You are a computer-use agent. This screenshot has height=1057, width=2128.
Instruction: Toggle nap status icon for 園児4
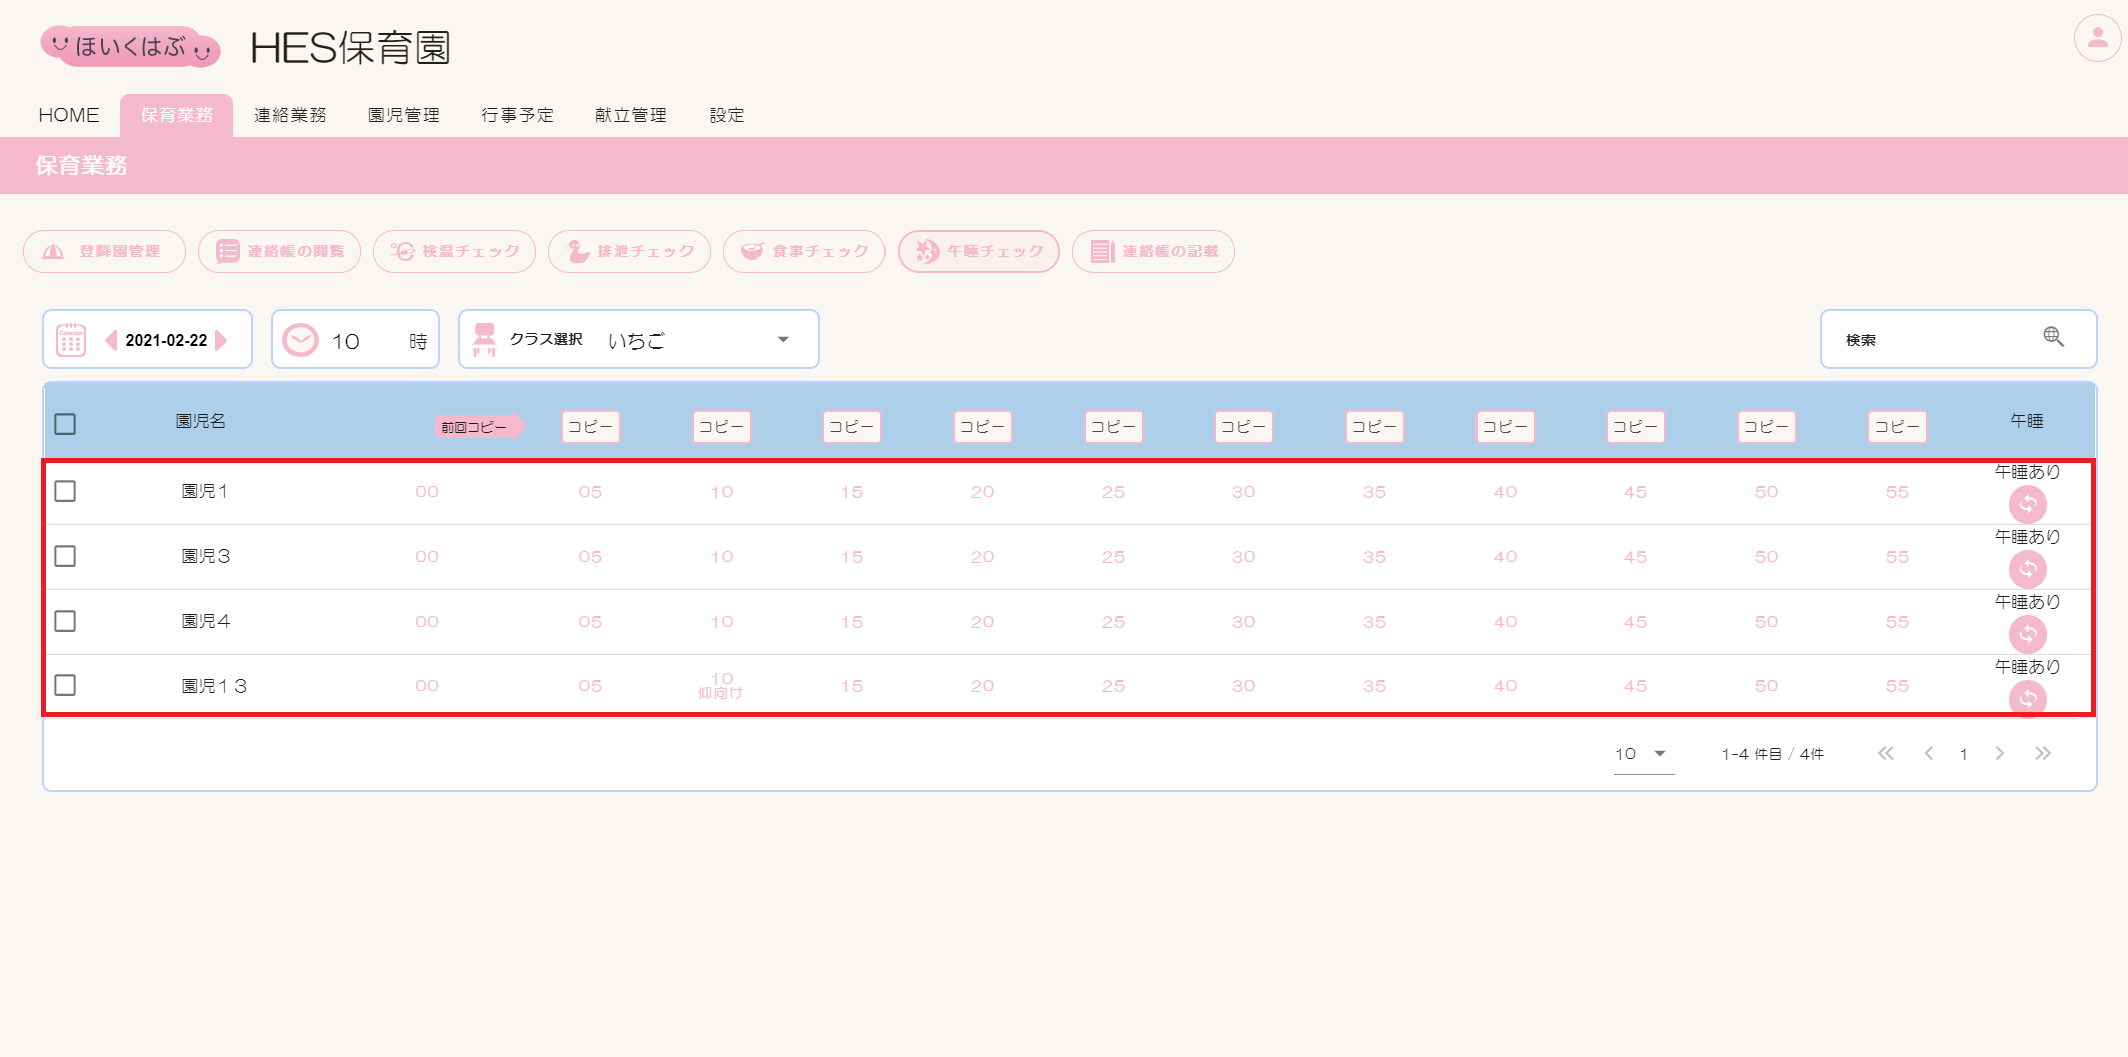click(2027, 634)
